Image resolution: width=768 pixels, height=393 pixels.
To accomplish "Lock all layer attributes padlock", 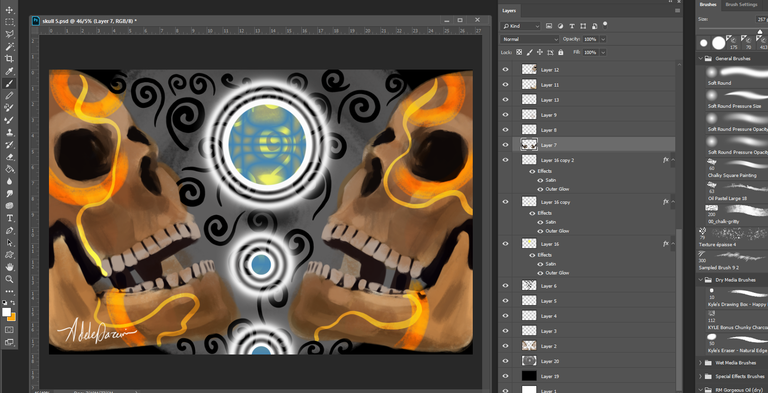I will tap(561, 52).
